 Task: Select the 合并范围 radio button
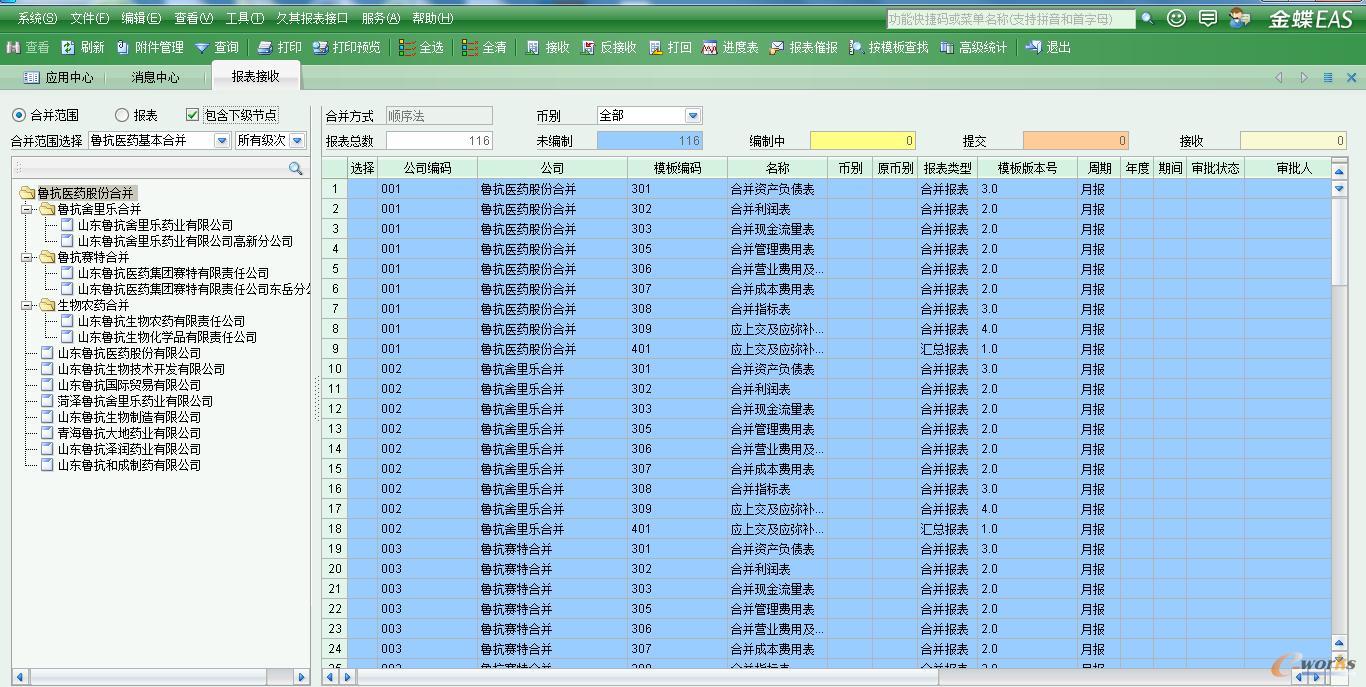pos(19,116)
